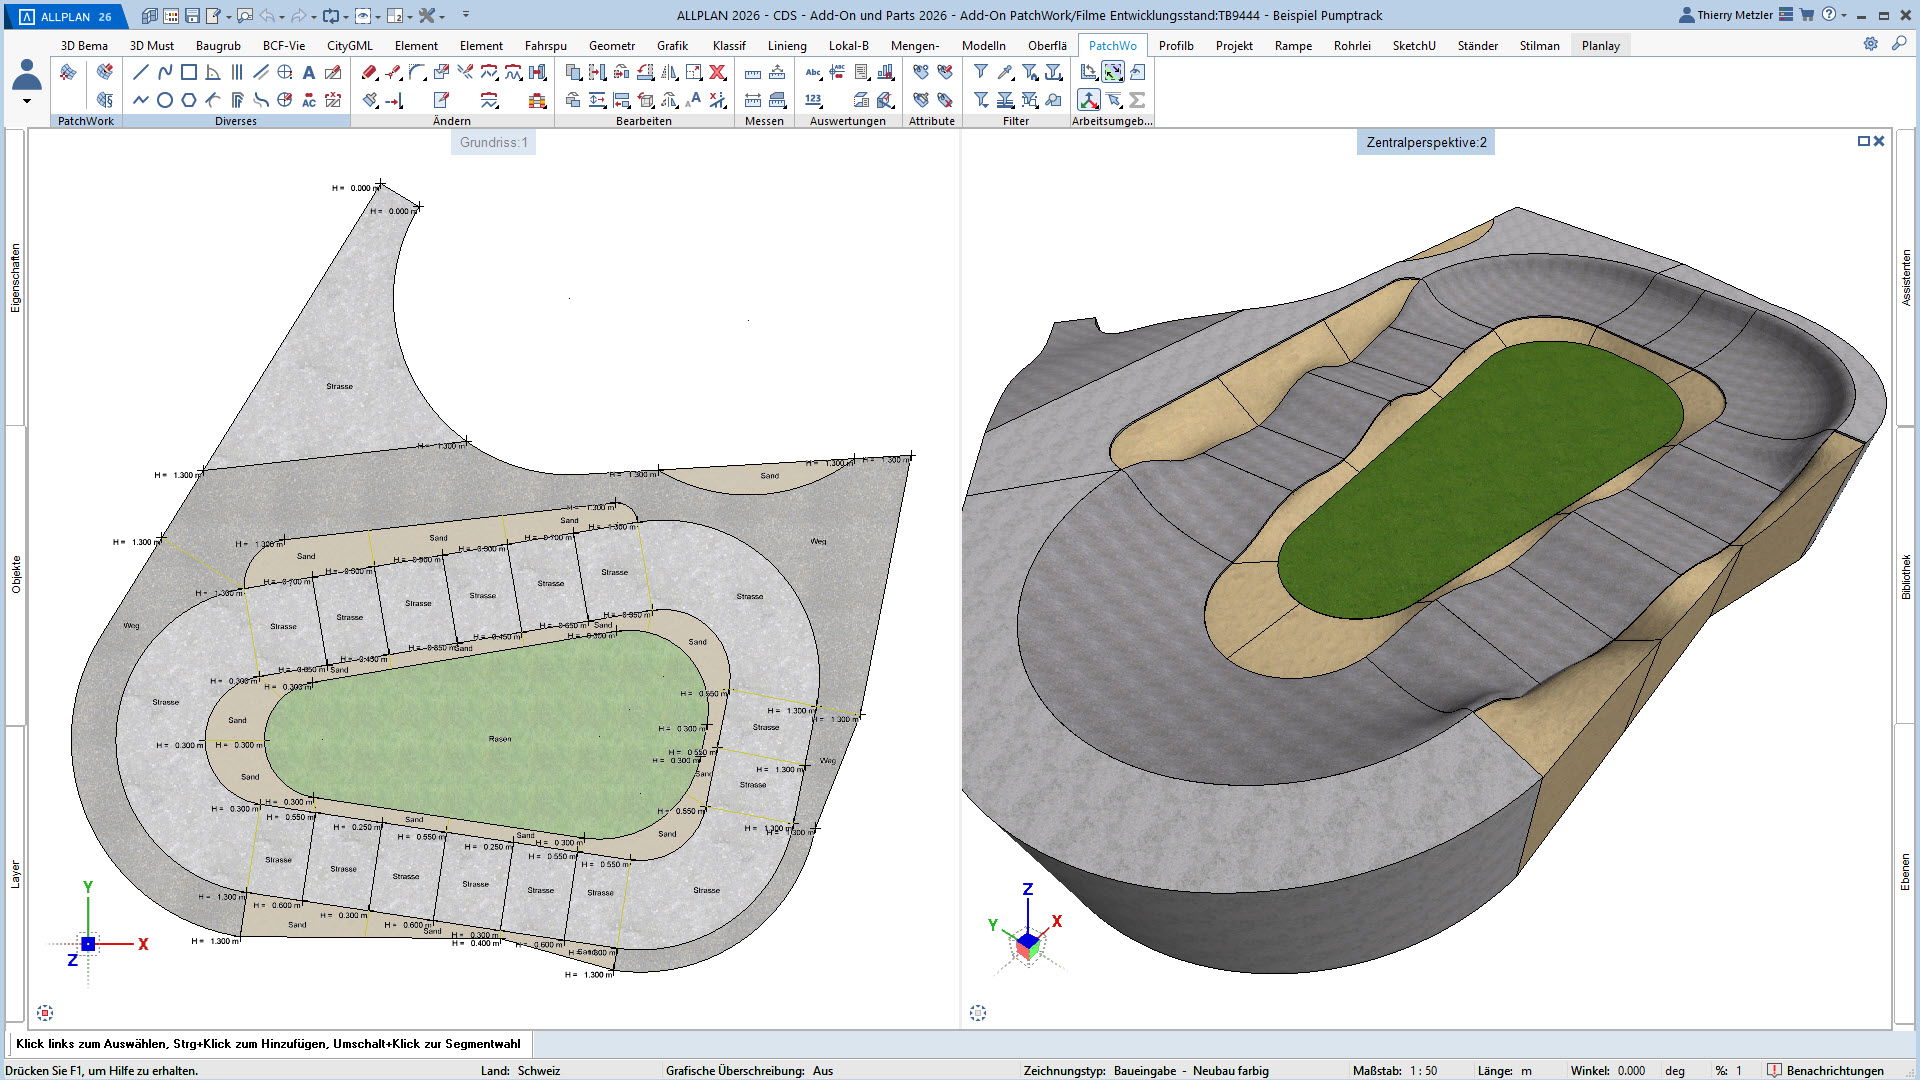Screen dimensions: 1920x1080
Task: Click the Abc label evaluation icon
Action: [813, 72]
